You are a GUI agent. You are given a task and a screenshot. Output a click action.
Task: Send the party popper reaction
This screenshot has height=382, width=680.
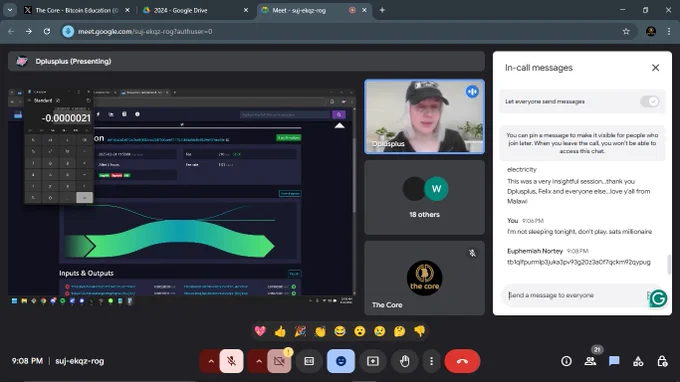[300, 331]
